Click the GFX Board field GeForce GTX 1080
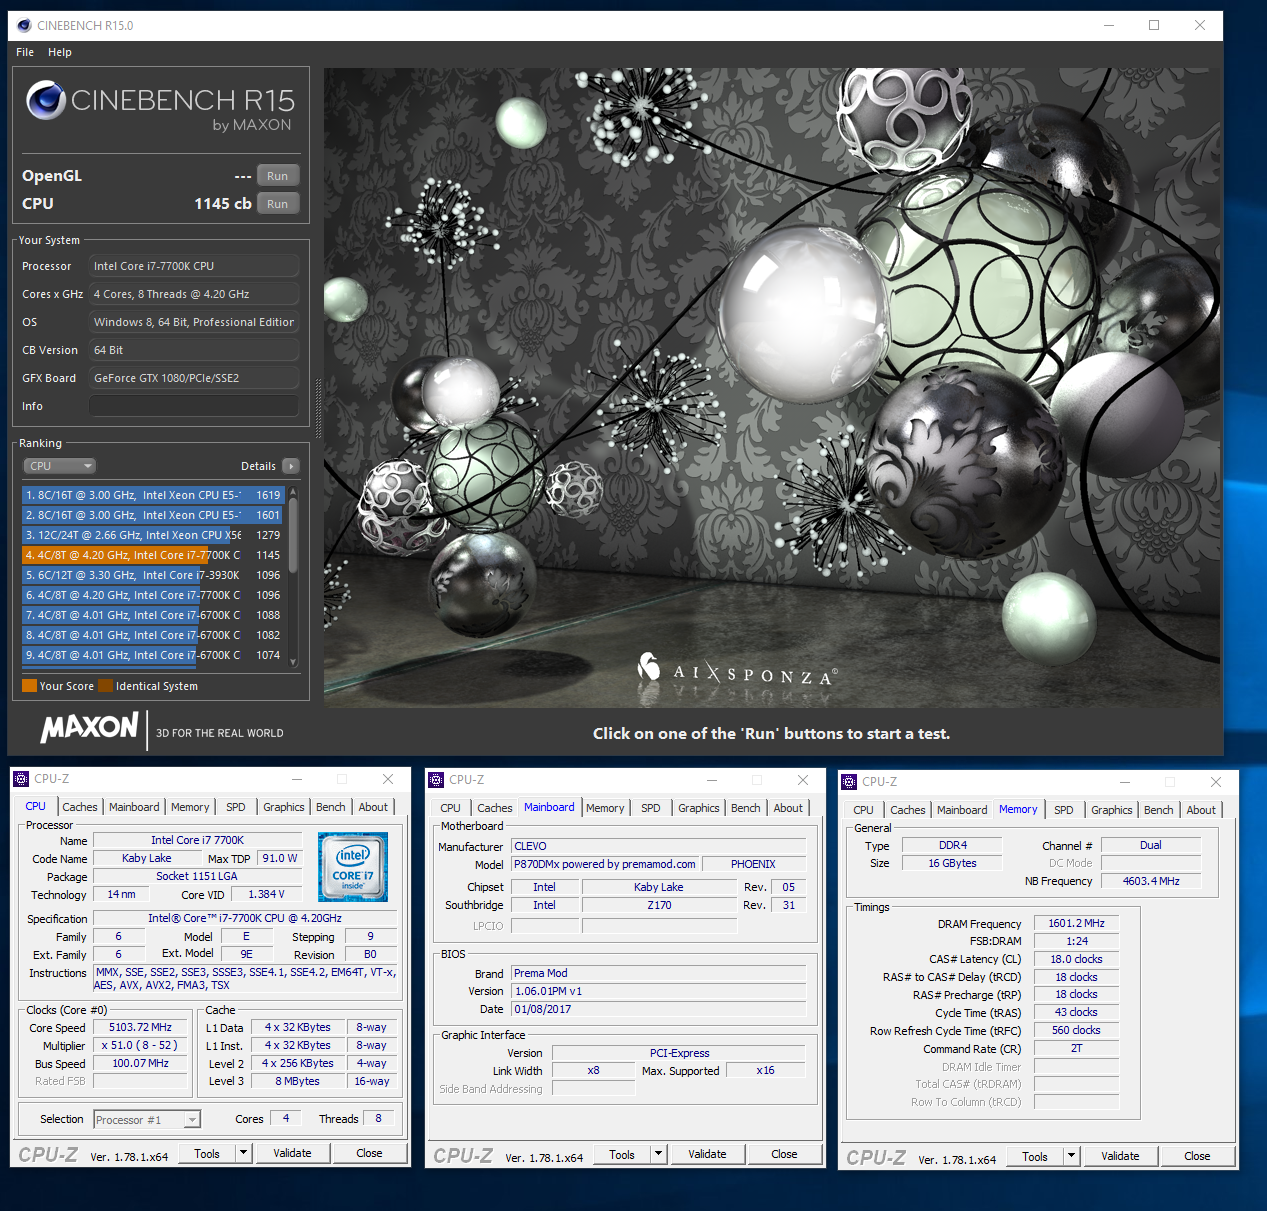Screen dimensions: 1267x1211 194,378
